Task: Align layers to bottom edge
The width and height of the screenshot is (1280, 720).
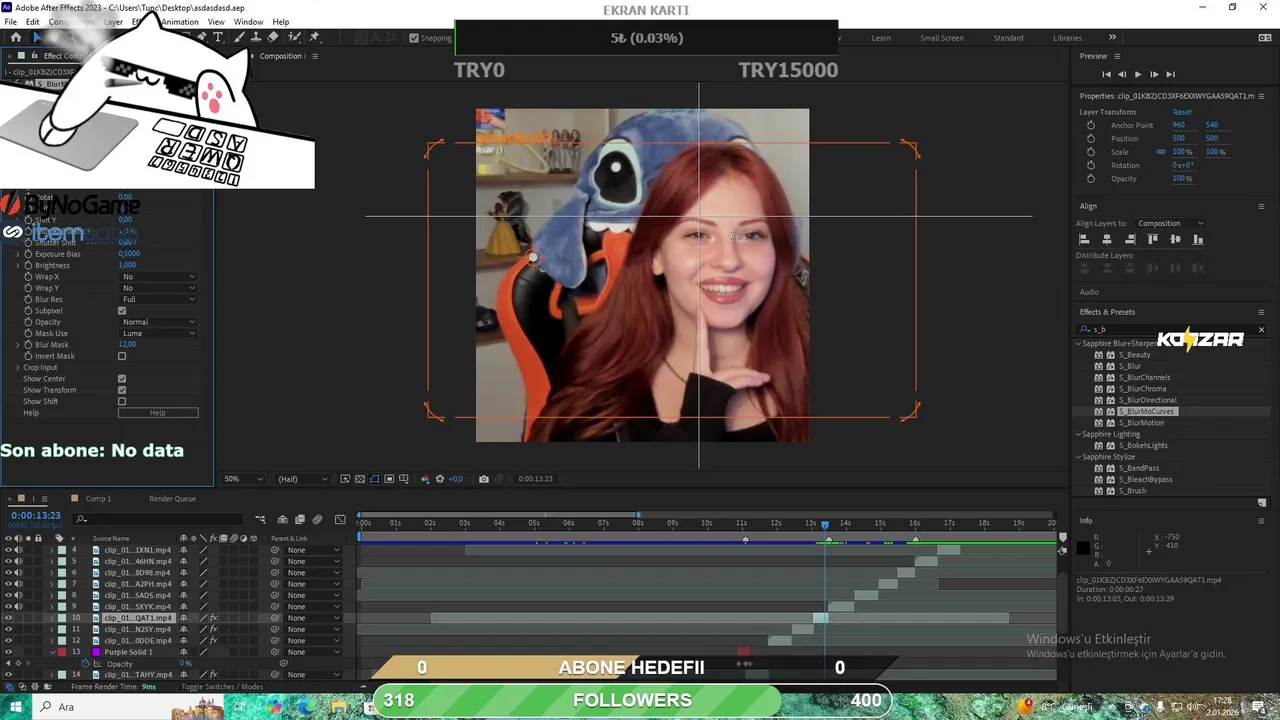Action: (1198, 239)
